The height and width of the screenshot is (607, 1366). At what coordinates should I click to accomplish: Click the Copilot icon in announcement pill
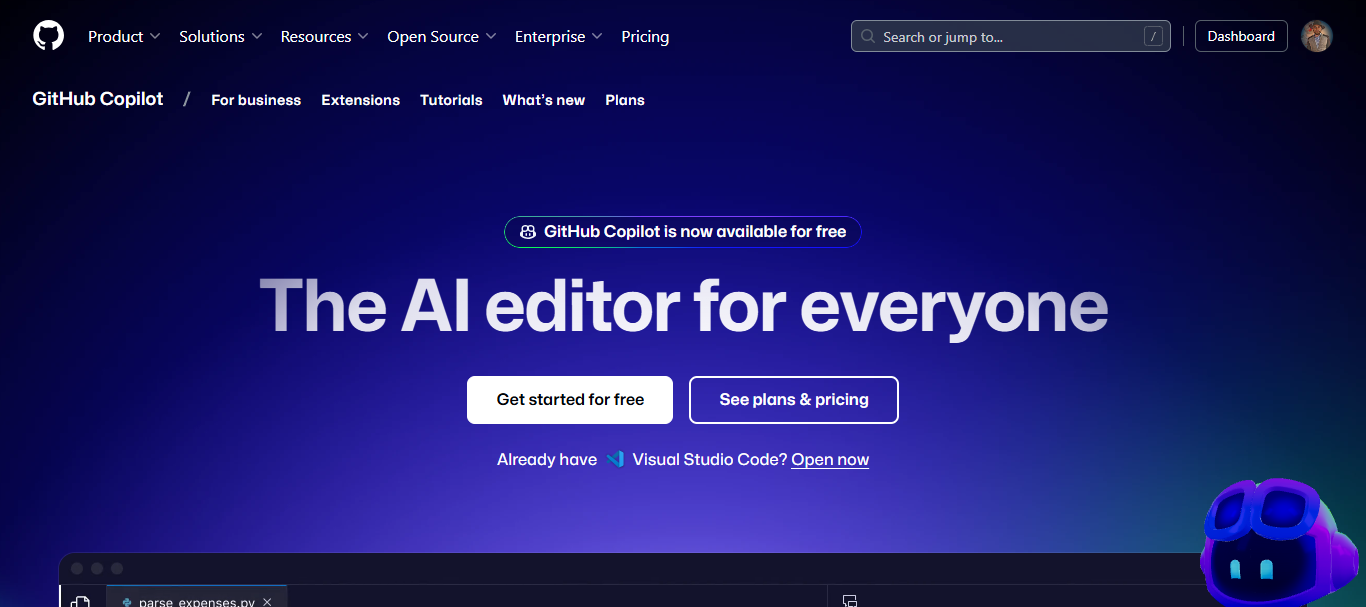528,232
